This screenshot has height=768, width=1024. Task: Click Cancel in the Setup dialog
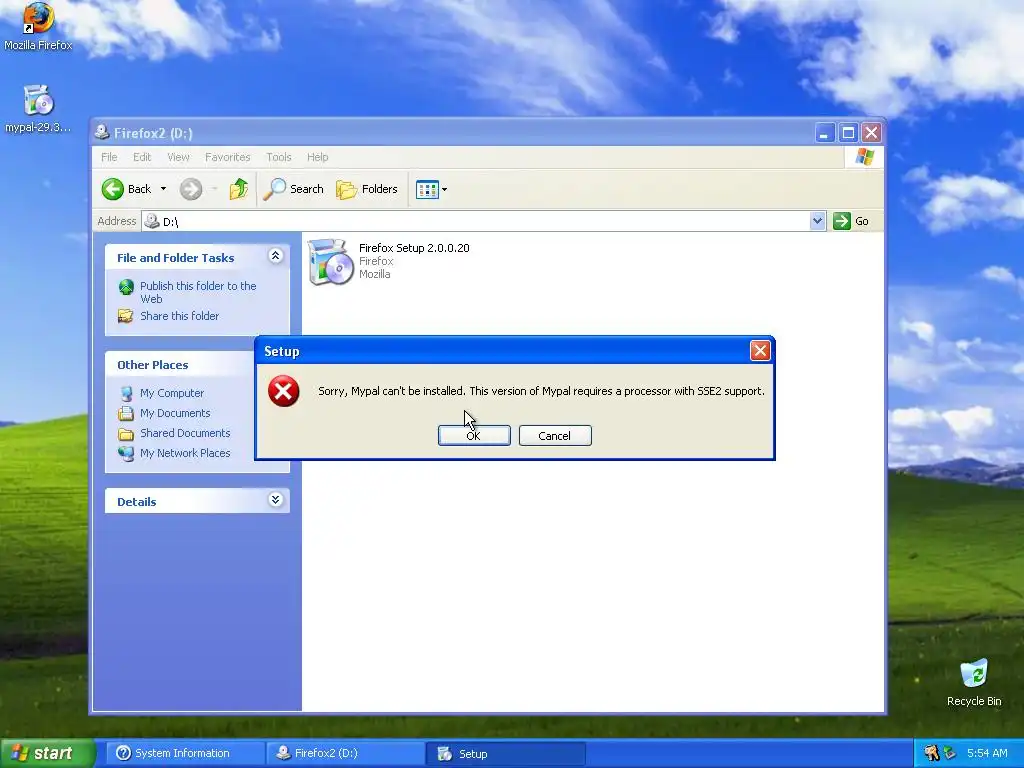tap(555, 436)
